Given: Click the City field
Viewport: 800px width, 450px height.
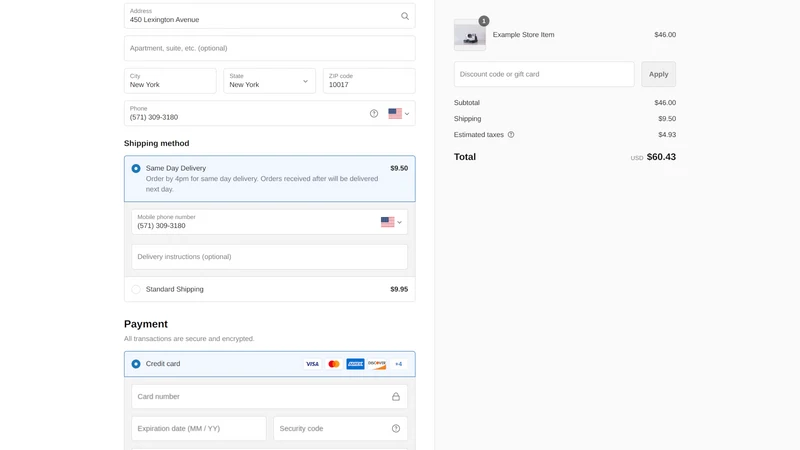Looking at the screenshot, I should click(x=170, y=81).
